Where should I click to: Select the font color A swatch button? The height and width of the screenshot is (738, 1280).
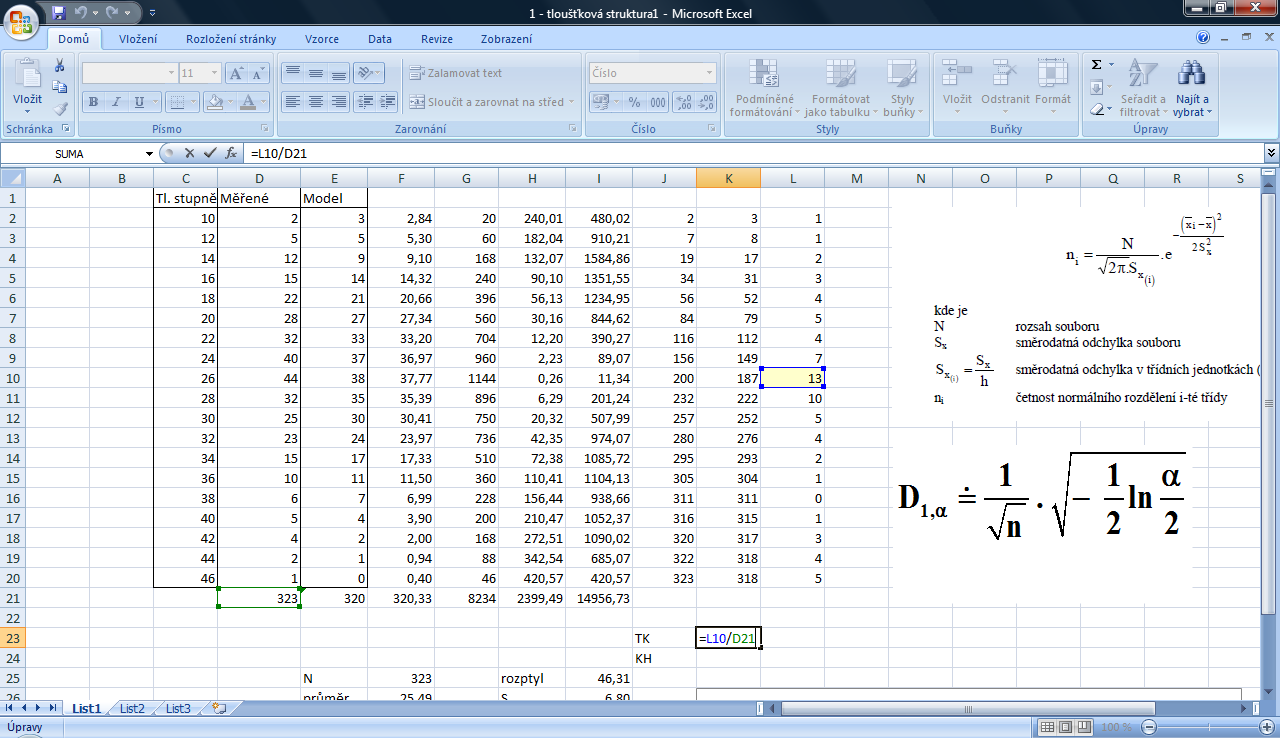pos(248,102)
